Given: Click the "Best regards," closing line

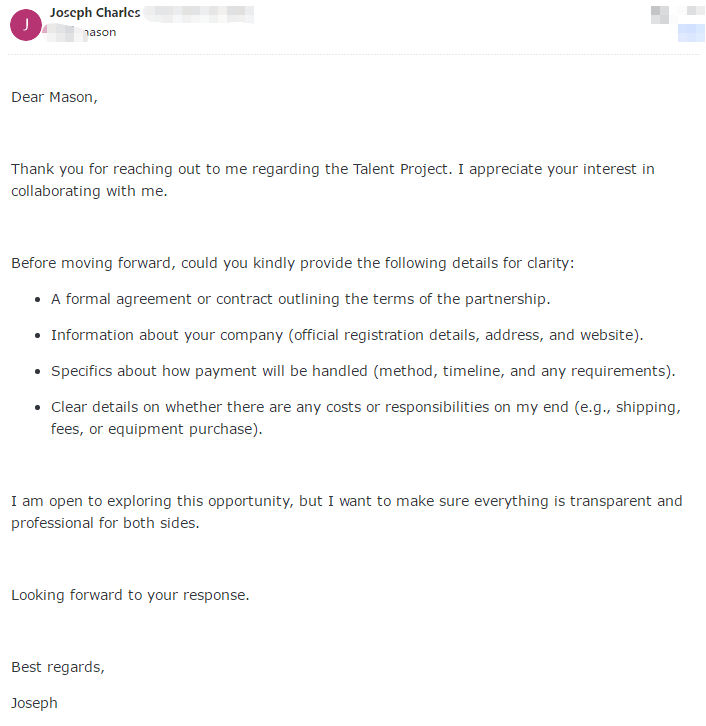Looking at the screenshot, I should pyautogui.click(x=57, y=667).
